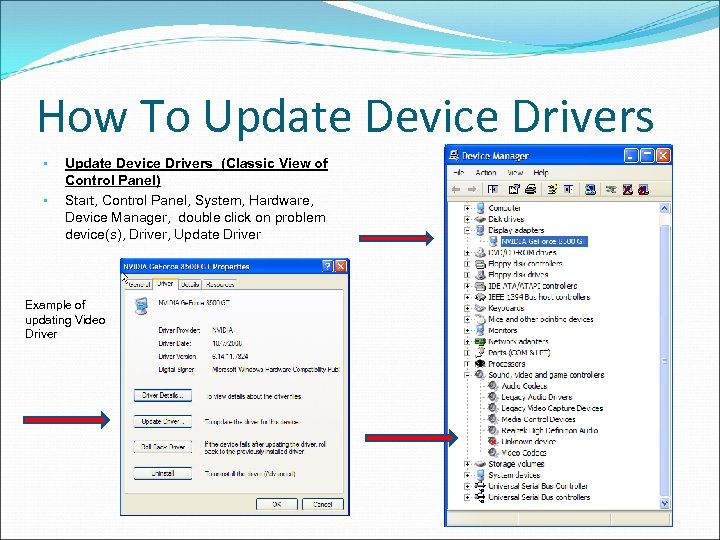Click the Display adapters monitor icon
Screen dimensions: 720x540
480,230
